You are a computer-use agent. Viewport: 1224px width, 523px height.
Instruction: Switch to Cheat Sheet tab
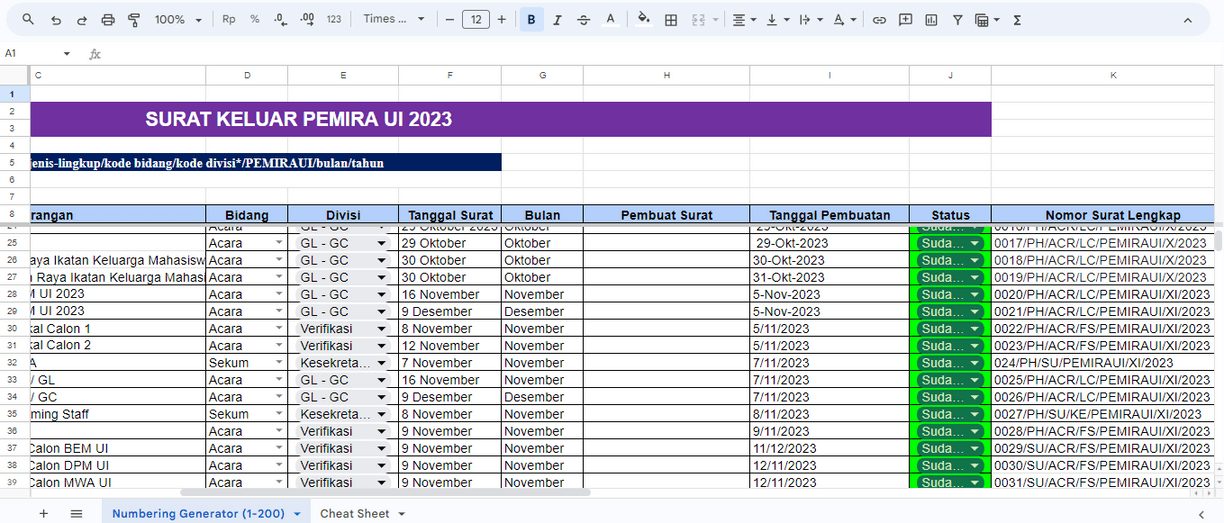pyautogui.click(x=354, y=513)
